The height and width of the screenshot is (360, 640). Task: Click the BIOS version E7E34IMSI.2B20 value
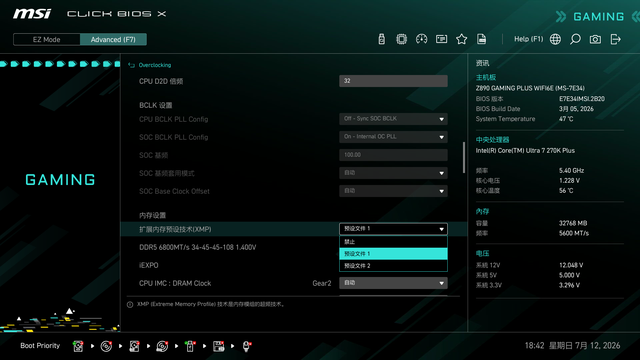[x=582, y=99]
